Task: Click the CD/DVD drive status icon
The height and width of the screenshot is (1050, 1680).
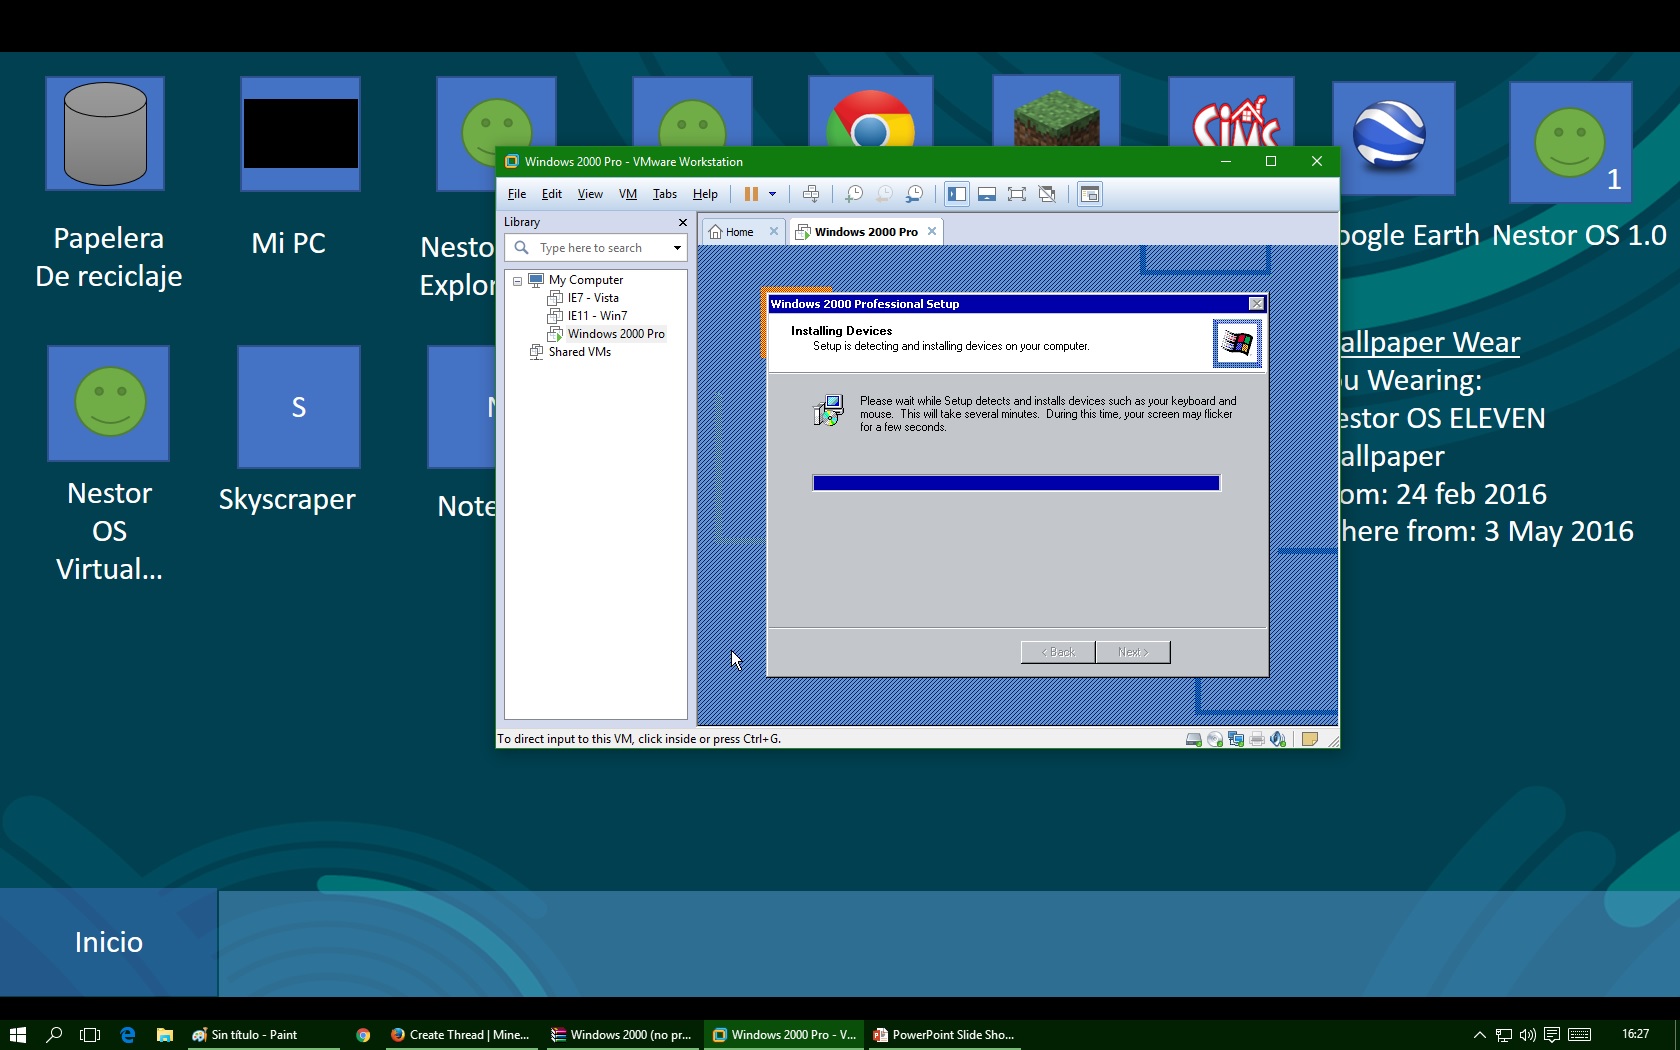Action: pyautogui.click(x=1214, y=739)
